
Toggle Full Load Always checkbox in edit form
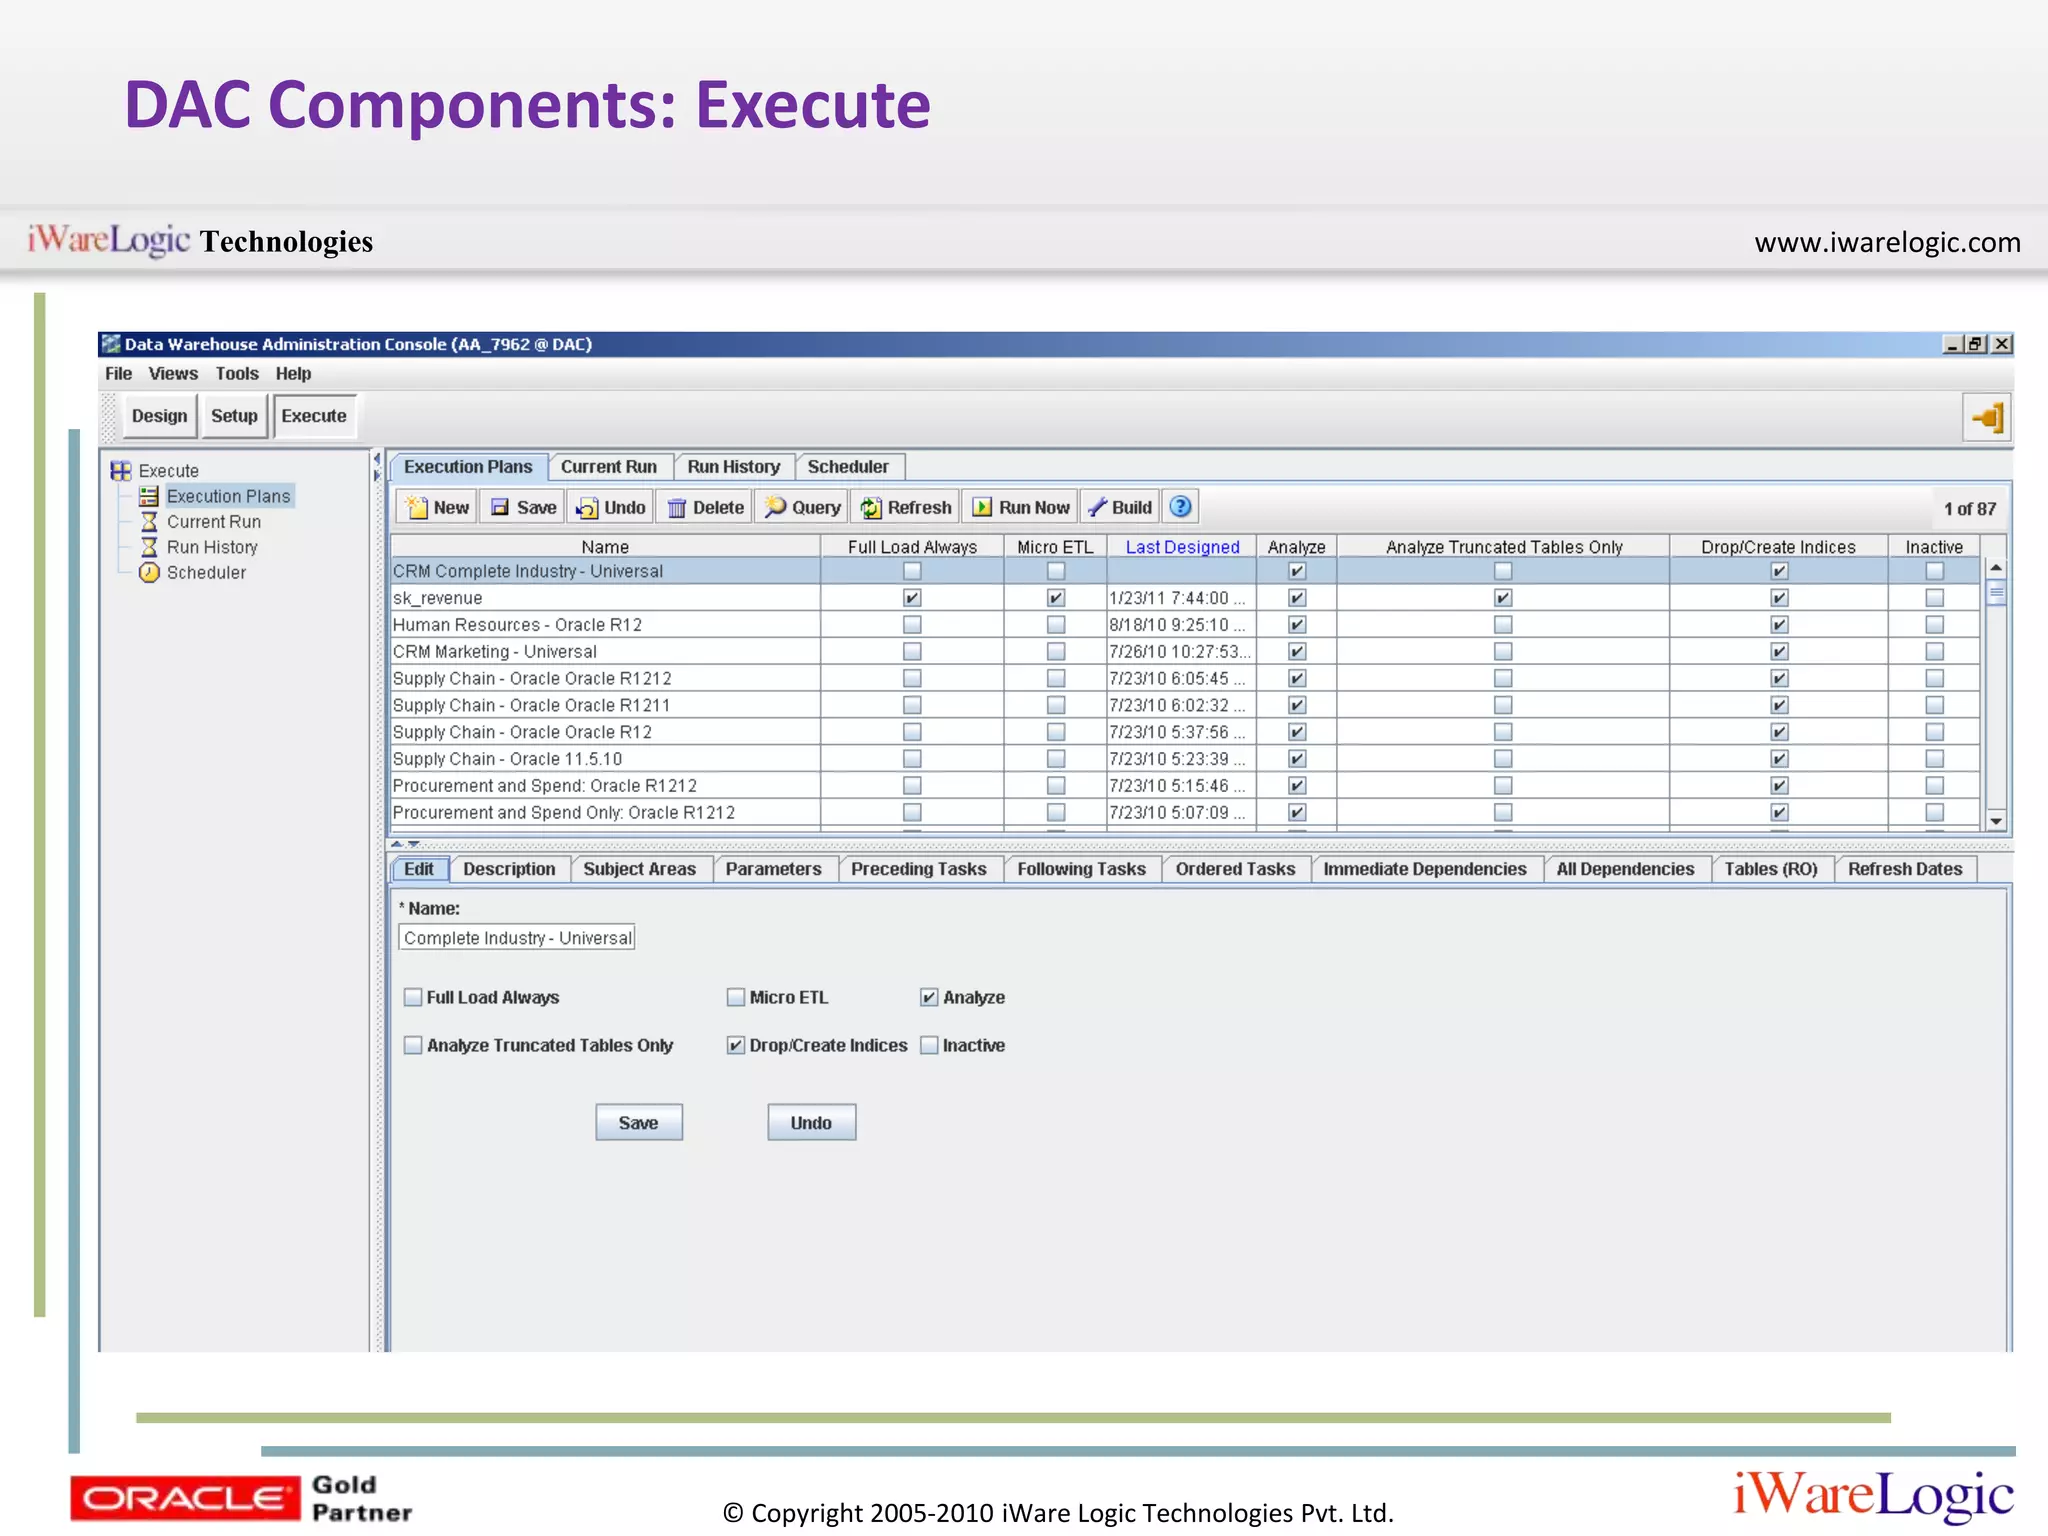pos(412,997)
